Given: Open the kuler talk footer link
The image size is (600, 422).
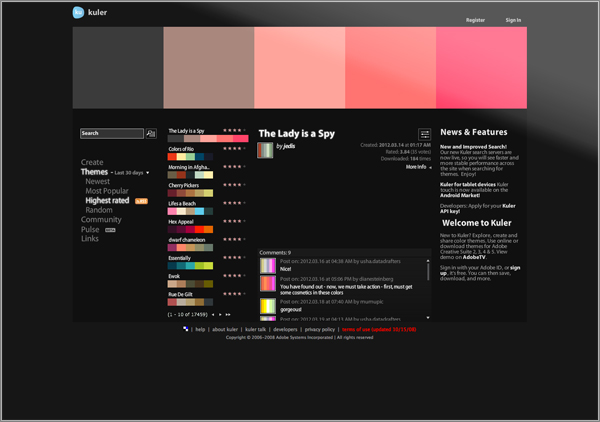Looking at the screenshot, I should click(255, 329).
